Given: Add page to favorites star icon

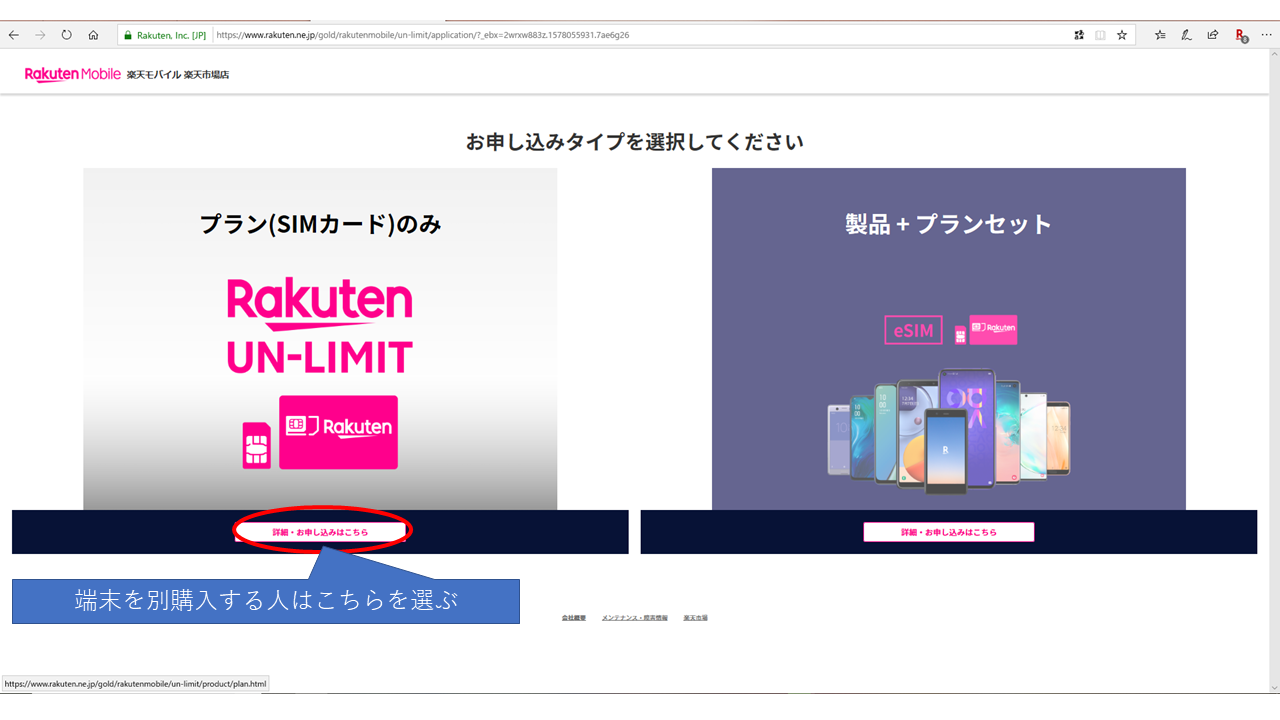Looking at the screenshot, I should 1122,35.
